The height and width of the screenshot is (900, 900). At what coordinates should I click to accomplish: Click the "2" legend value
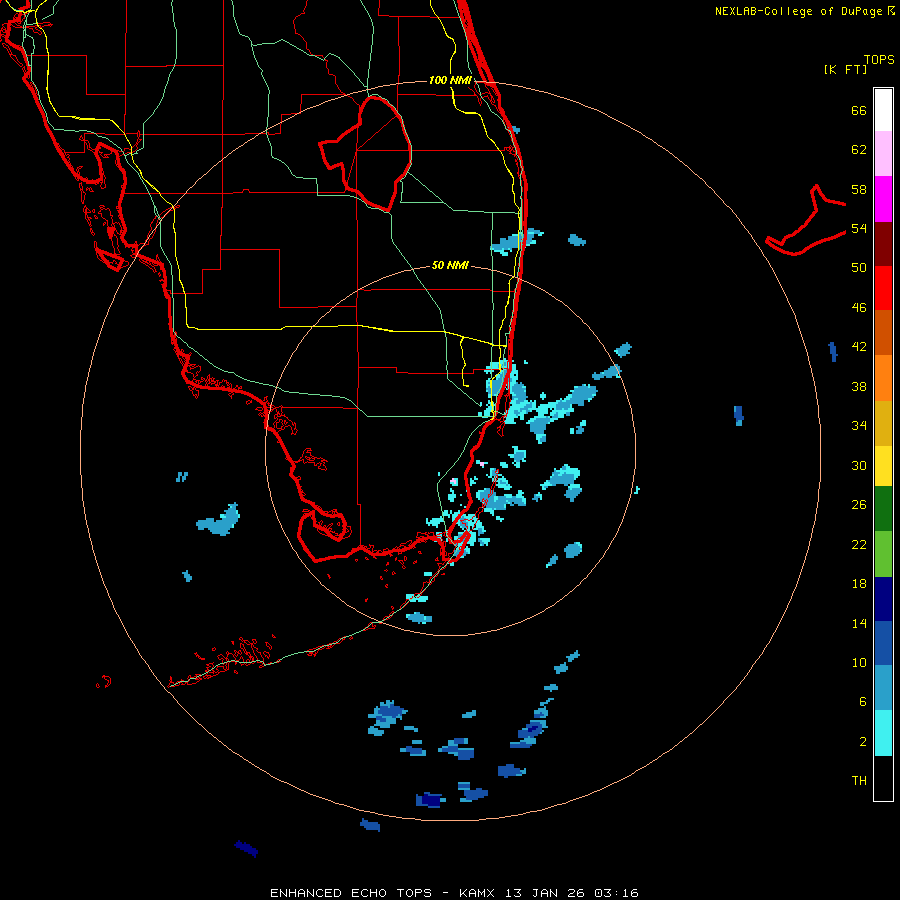(863, 742)
